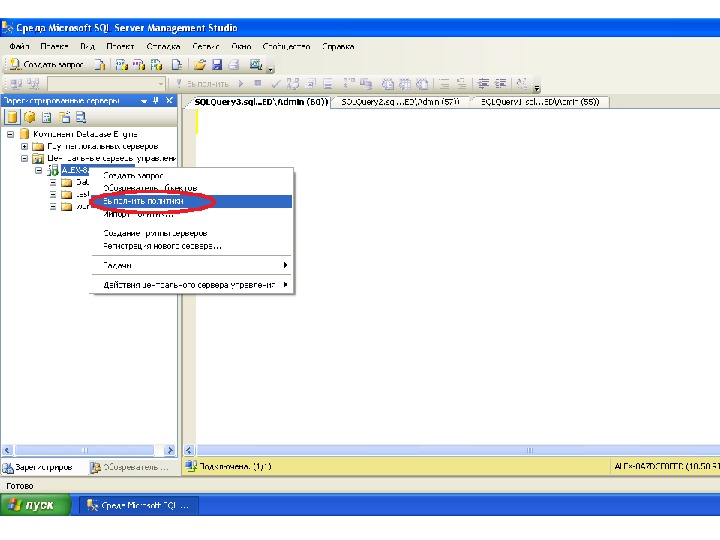Select Database Engine server type icon
The width and height of the screenshot is (720, 540).
pyautogui.click(x=12, y=118)
